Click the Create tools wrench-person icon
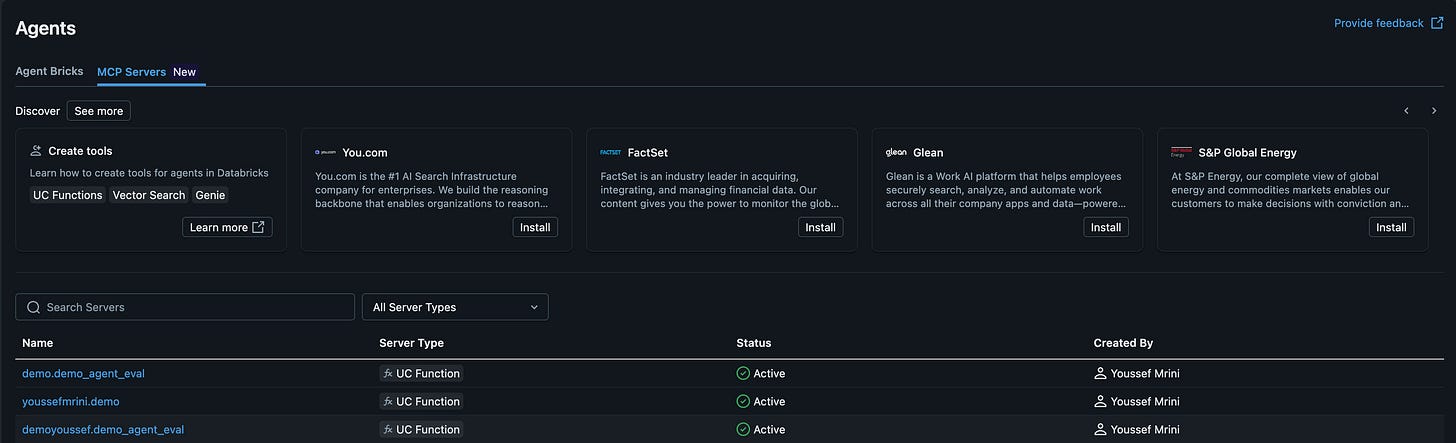Viewport: 1456px width, 443px height. (x=36, y=151)
